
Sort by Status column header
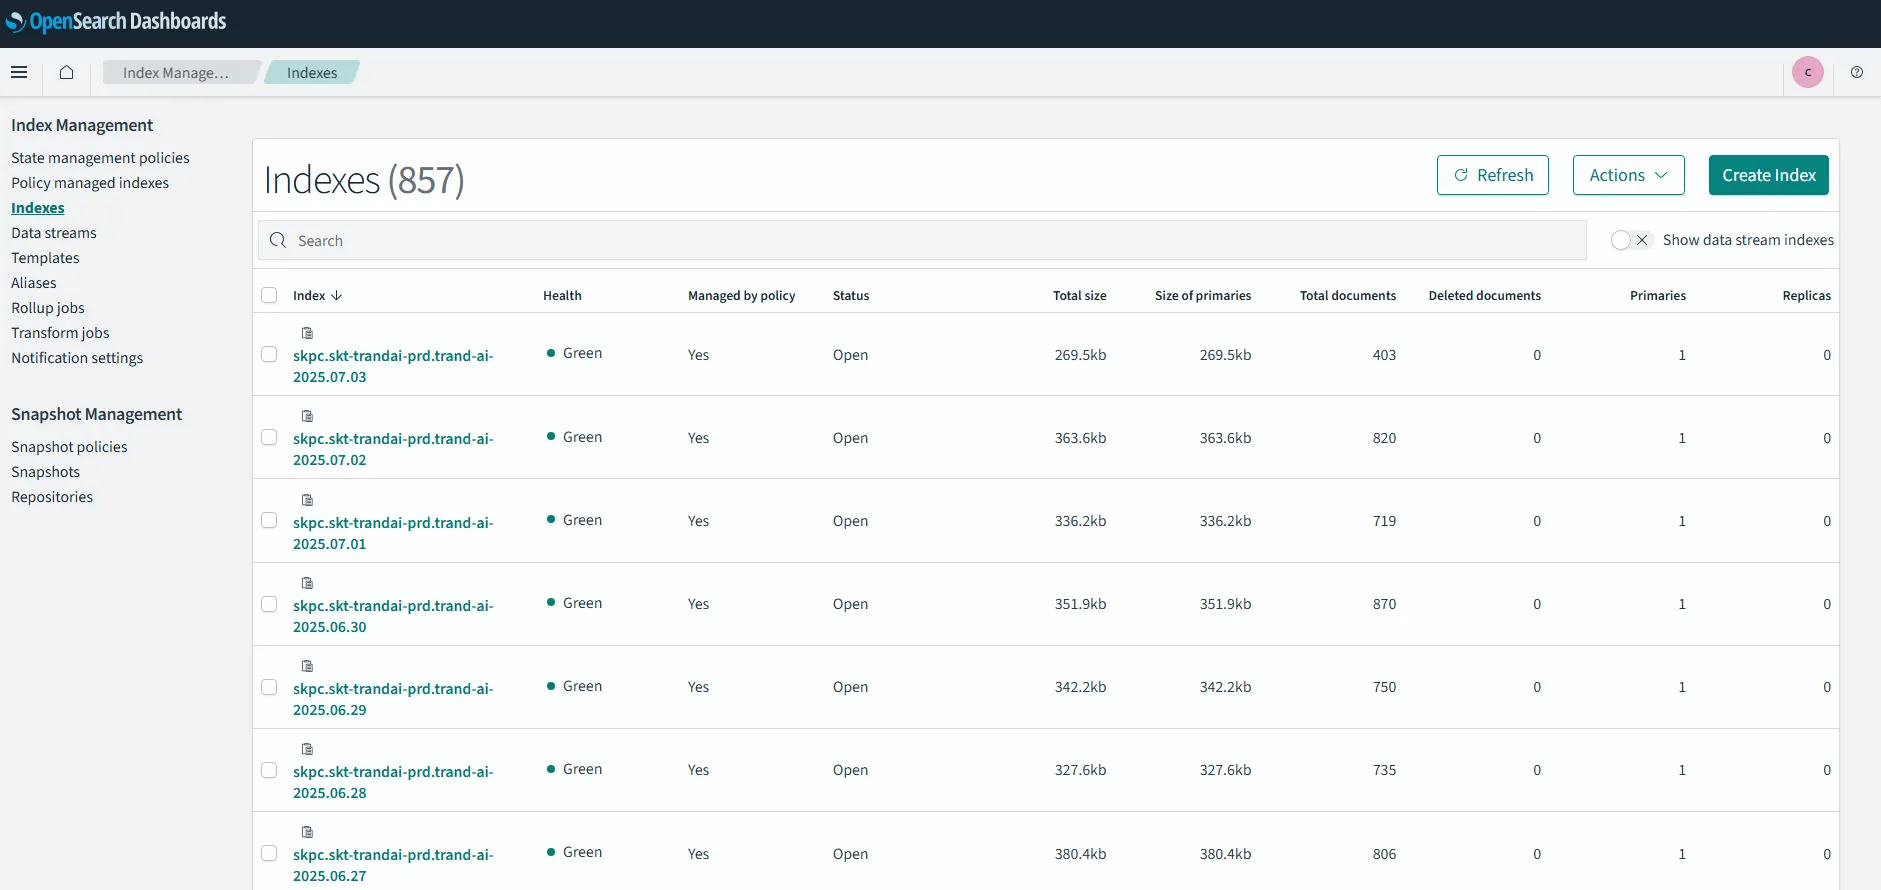point(851,295)
